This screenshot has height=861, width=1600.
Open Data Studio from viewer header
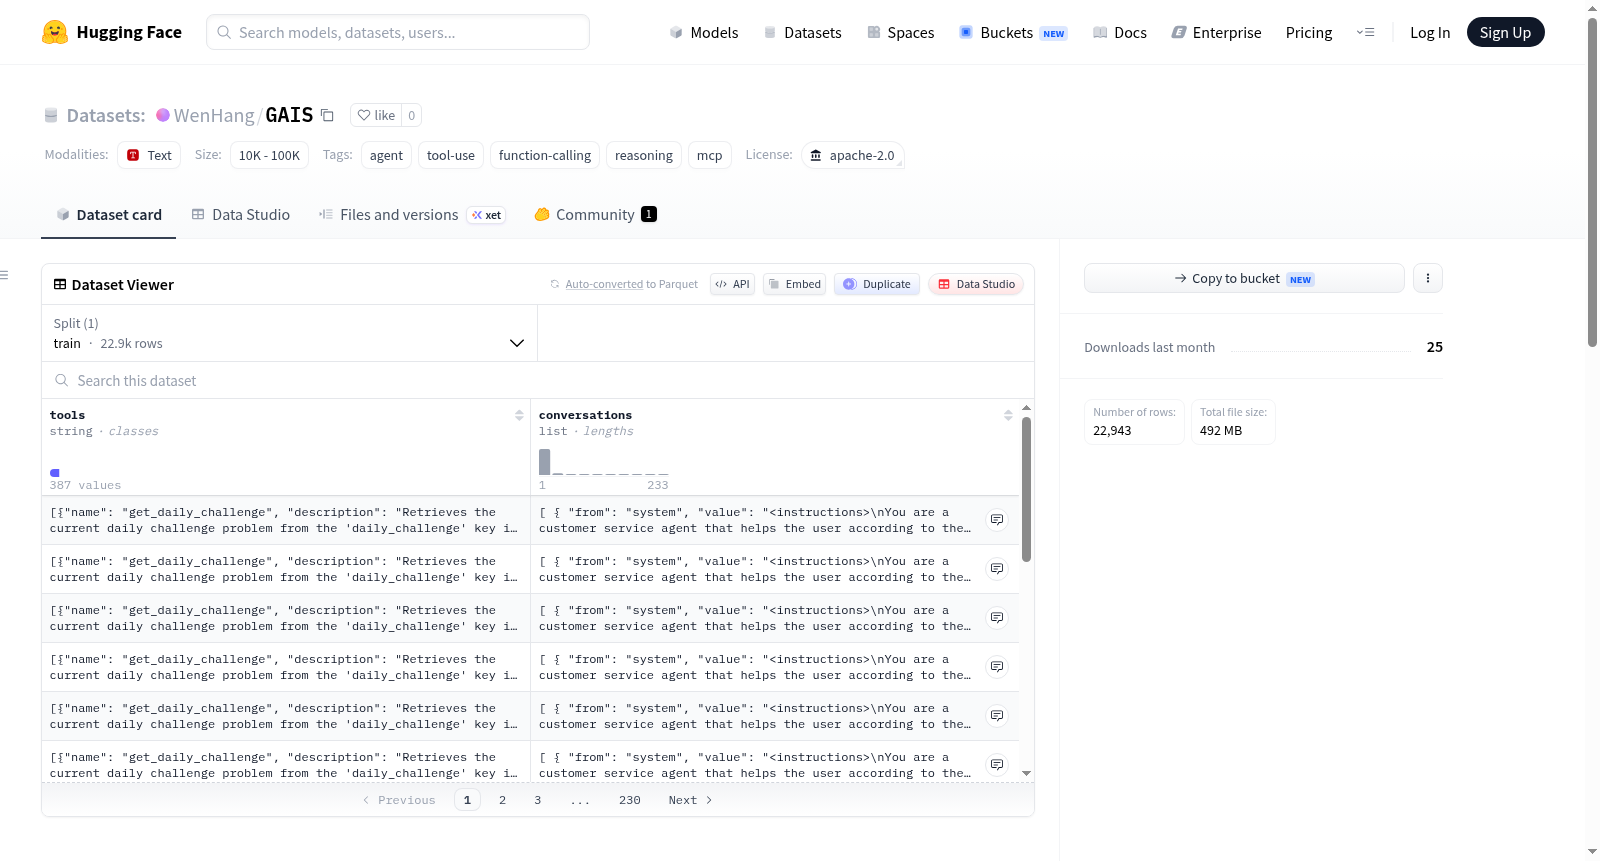click(x=976, y=284)
